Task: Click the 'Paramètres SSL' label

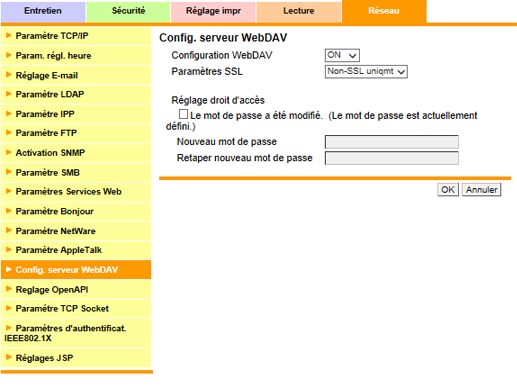Action: tap(207, 72)
